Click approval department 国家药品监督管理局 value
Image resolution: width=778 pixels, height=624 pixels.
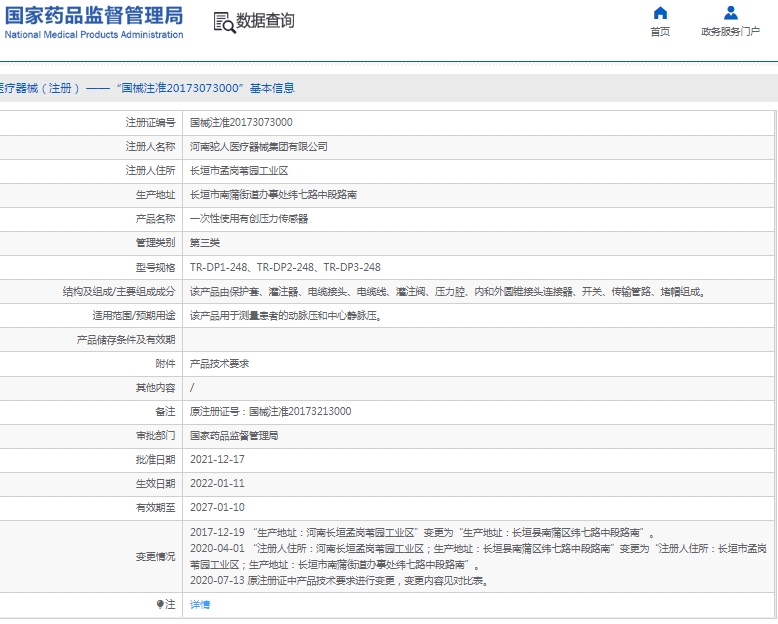[x=234, y=436]
